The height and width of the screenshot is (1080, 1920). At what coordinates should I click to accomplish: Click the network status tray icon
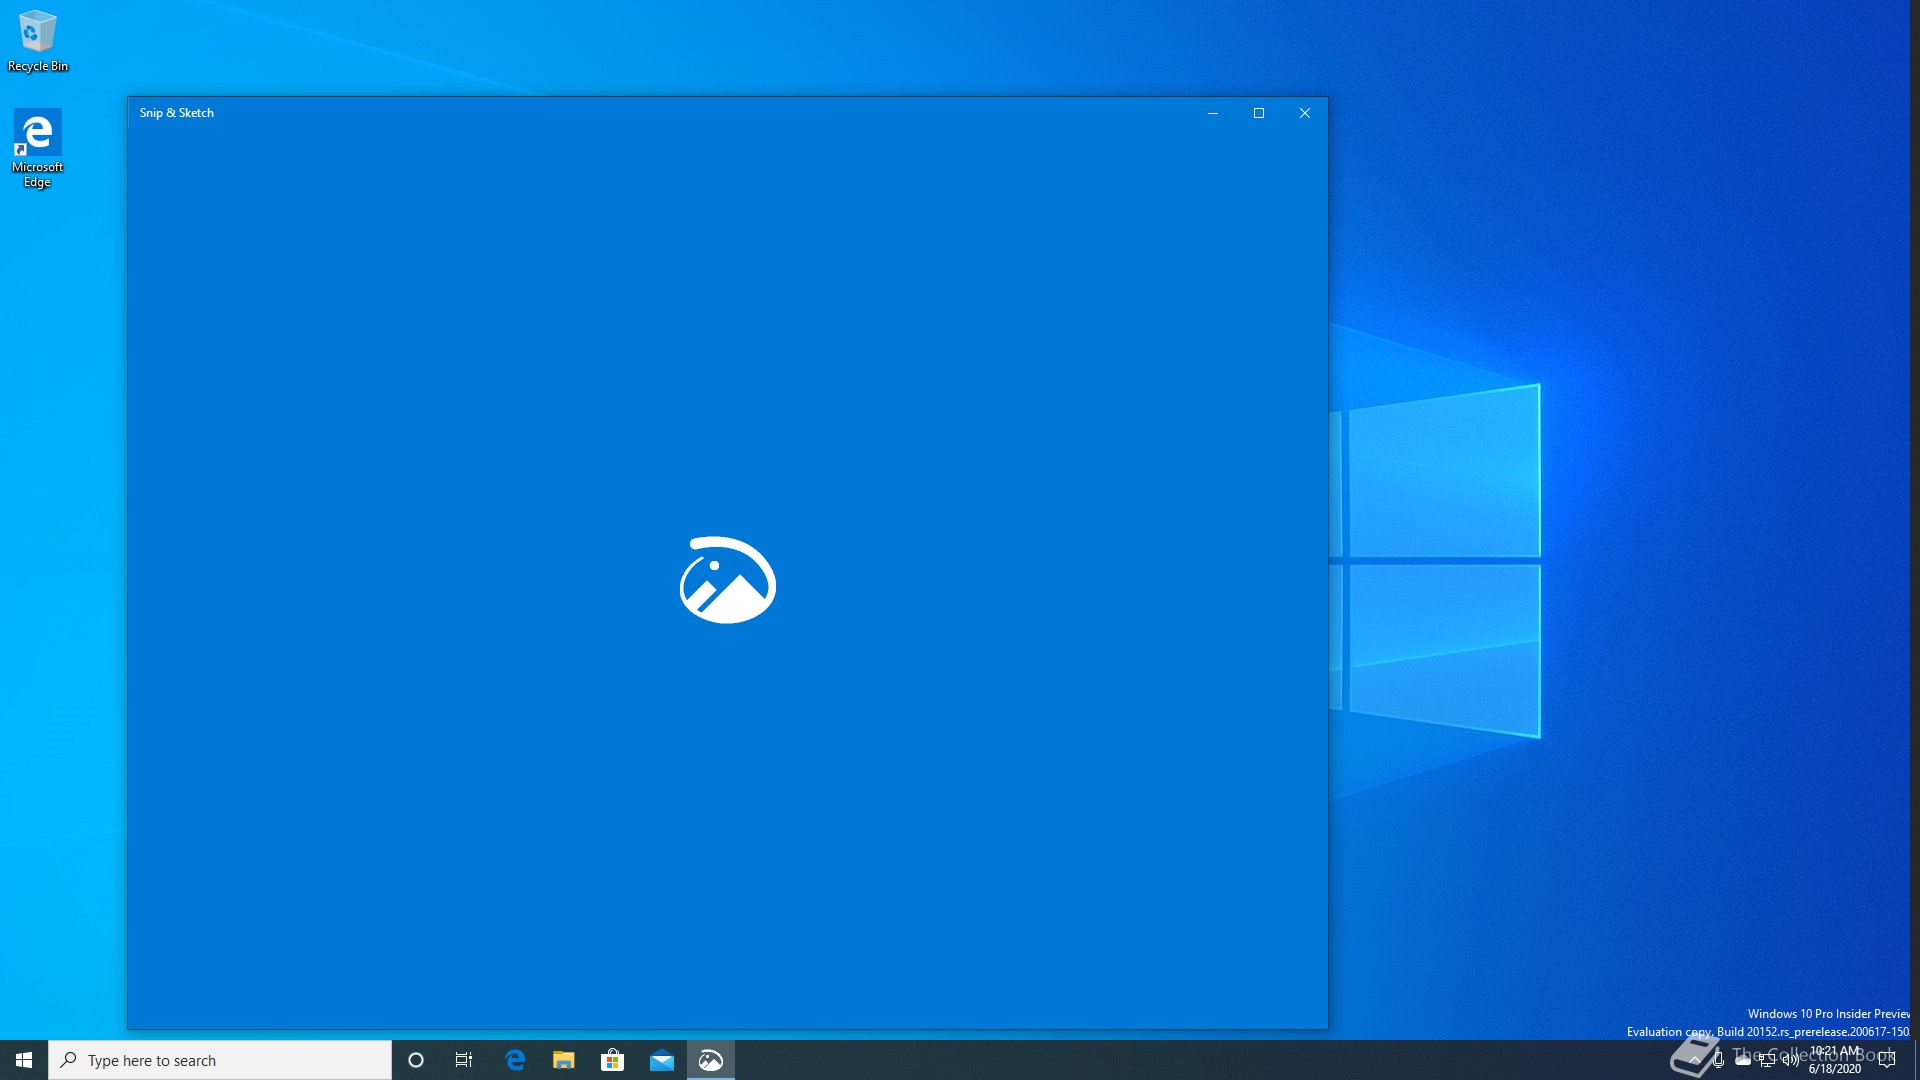(1766, 1060)
